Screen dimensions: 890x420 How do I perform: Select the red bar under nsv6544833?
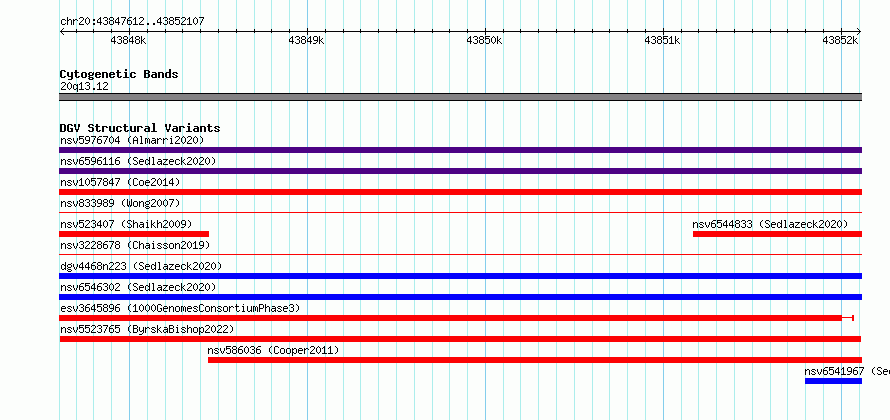(x=777, y=234)
